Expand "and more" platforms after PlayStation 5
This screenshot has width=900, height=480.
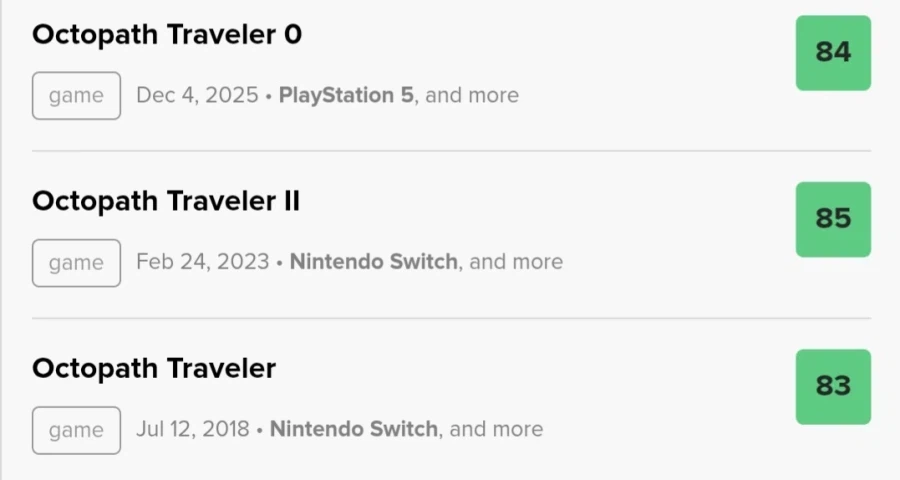473,96
